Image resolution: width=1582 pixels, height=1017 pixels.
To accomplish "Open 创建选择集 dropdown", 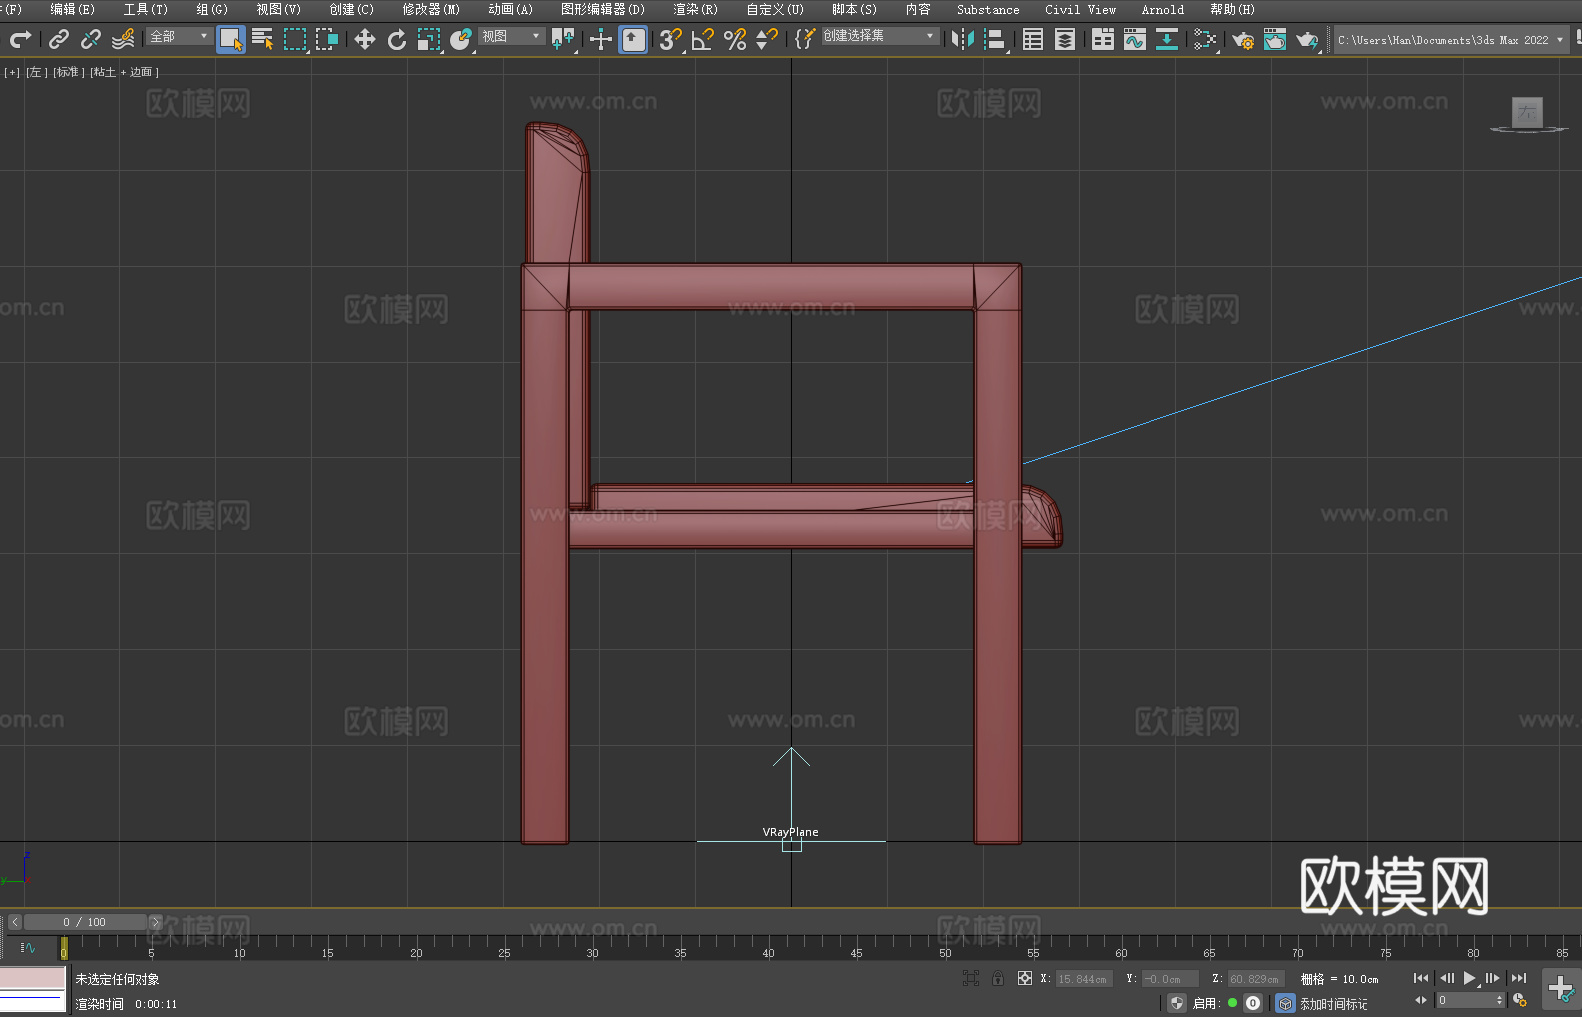I will (880, 36).
